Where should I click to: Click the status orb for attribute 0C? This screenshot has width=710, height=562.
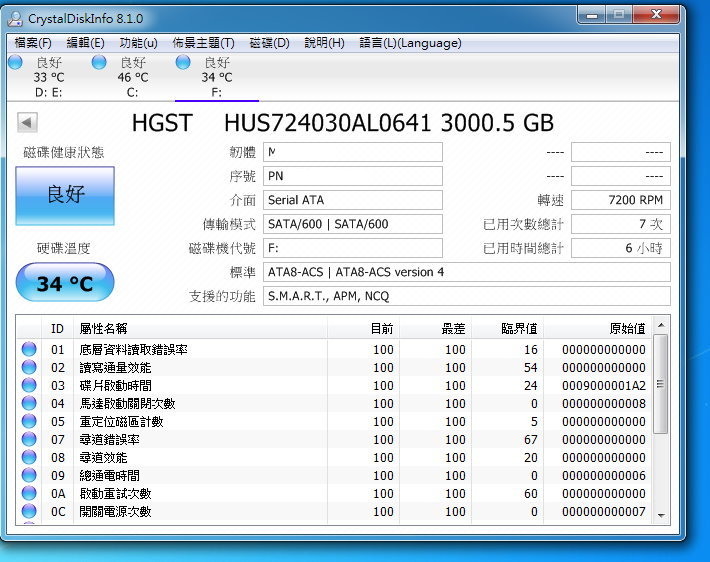tap(29, 511)
